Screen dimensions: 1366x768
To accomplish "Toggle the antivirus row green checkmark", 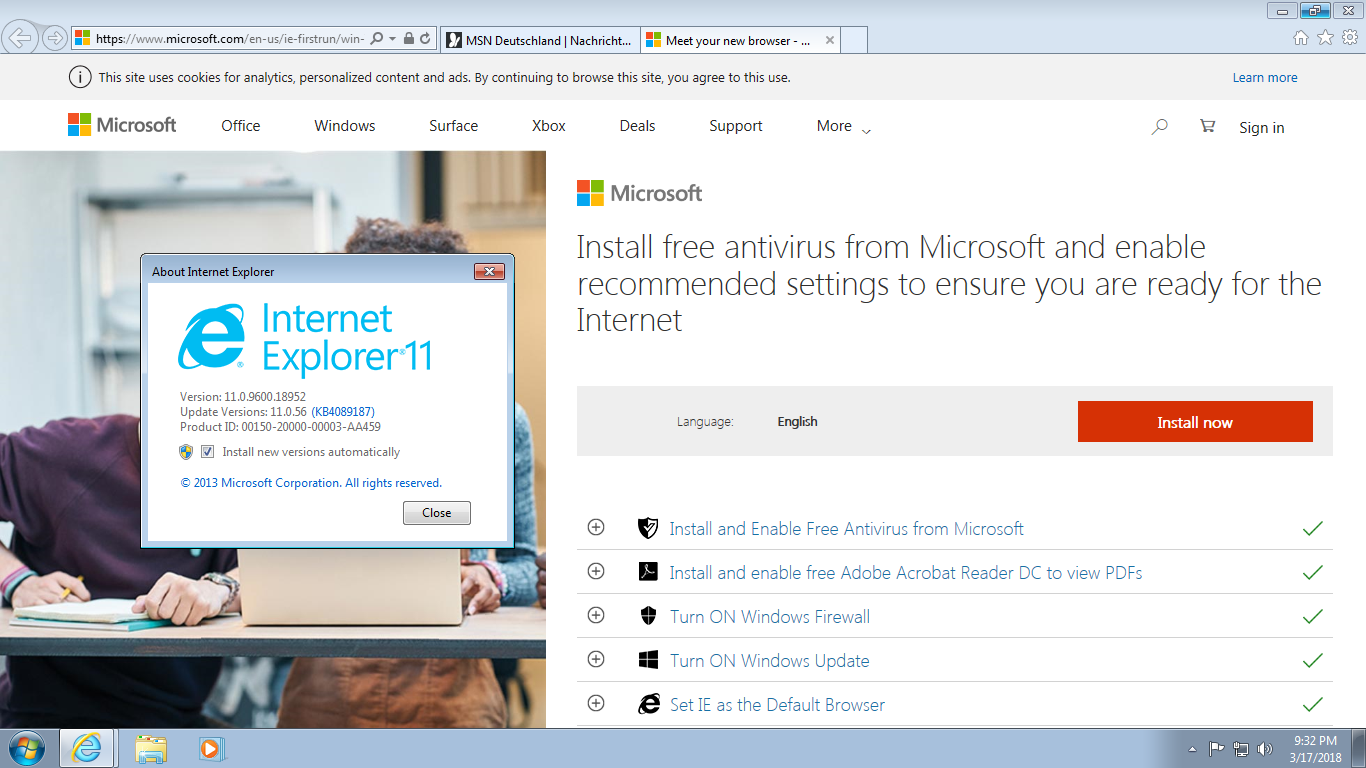I will [1312, 528].
